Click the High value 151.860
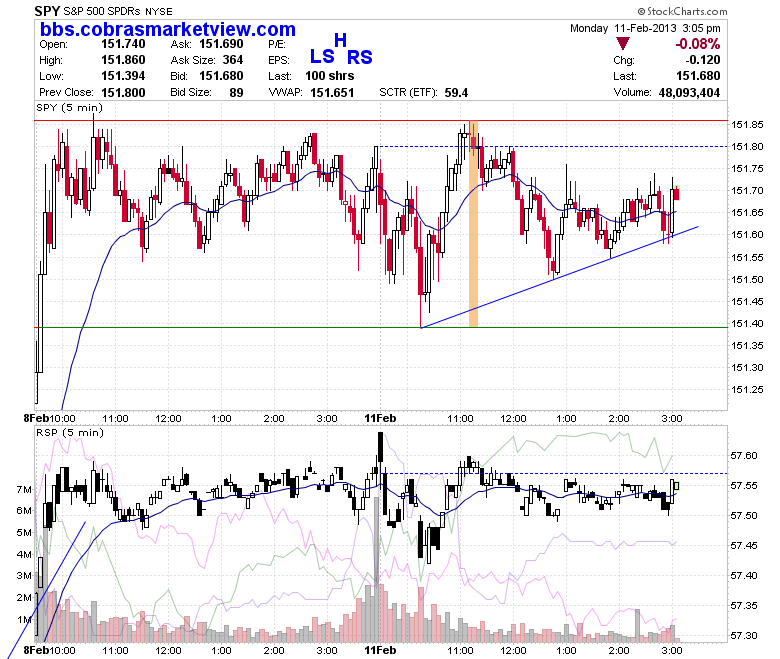 pos(123,60)
